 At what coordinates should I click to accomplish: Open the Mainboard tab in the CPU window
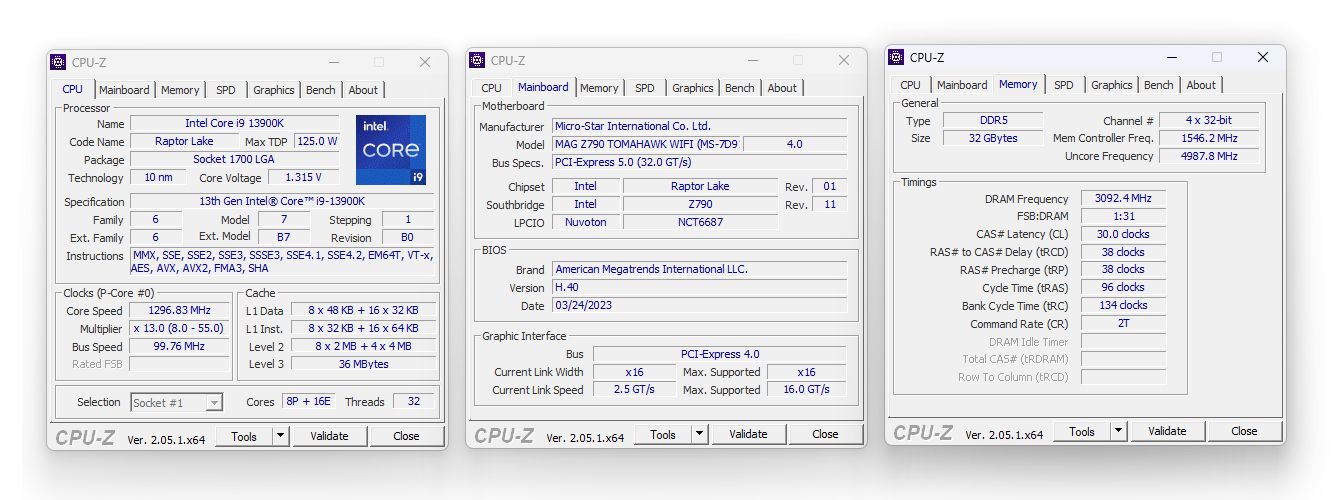(x=124, y=90)
